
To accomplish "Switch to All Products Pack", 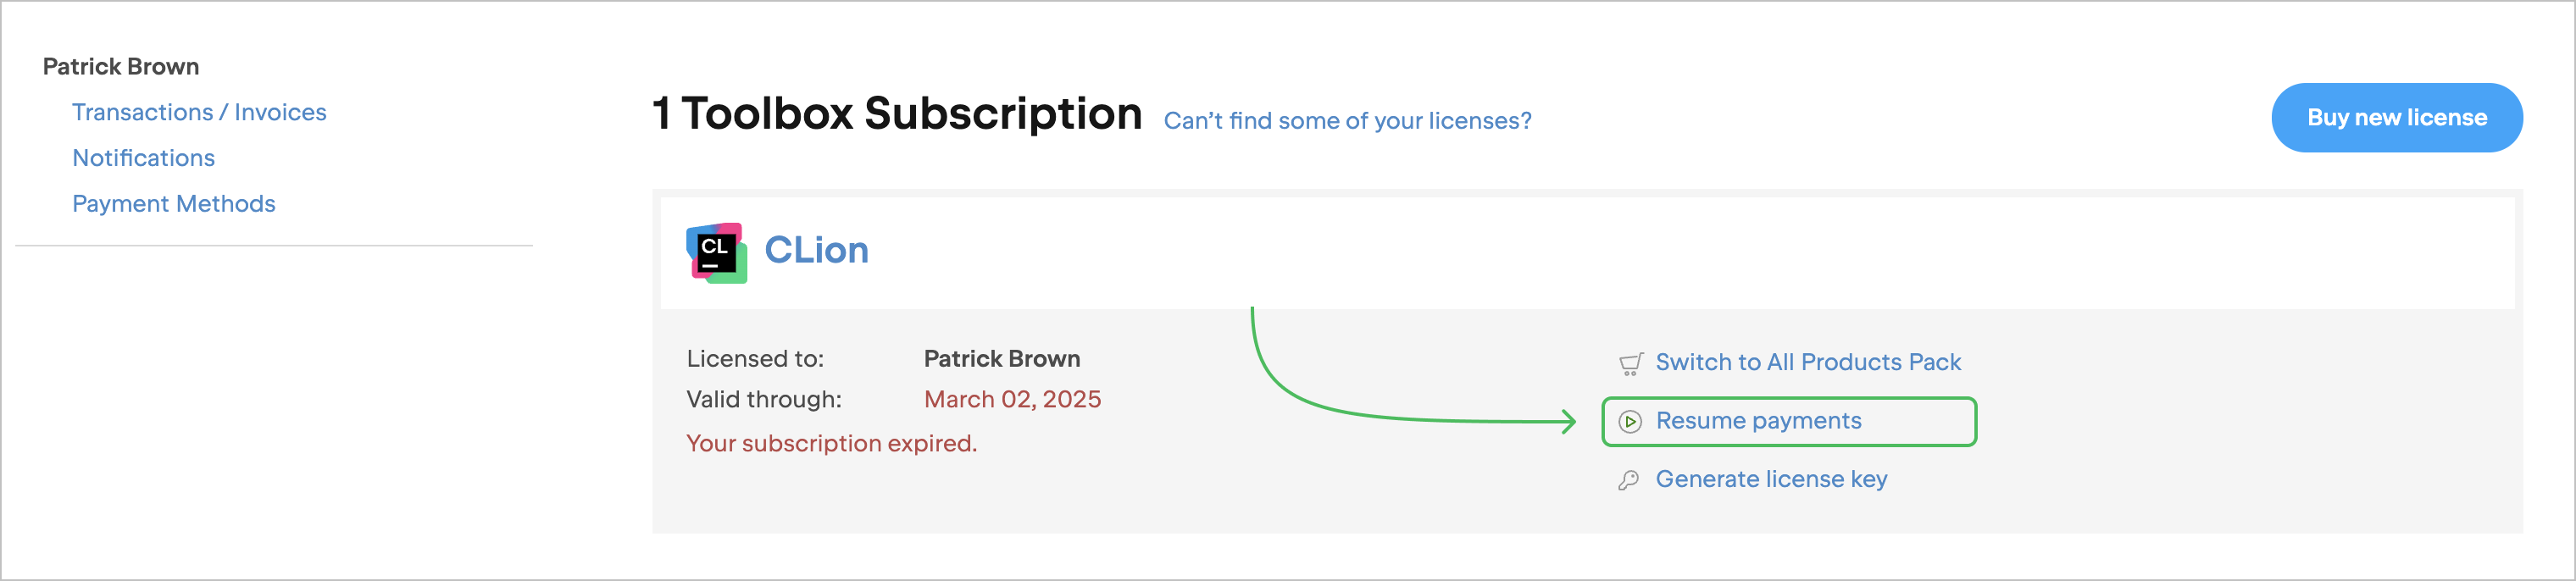I will pos(1808,362).
